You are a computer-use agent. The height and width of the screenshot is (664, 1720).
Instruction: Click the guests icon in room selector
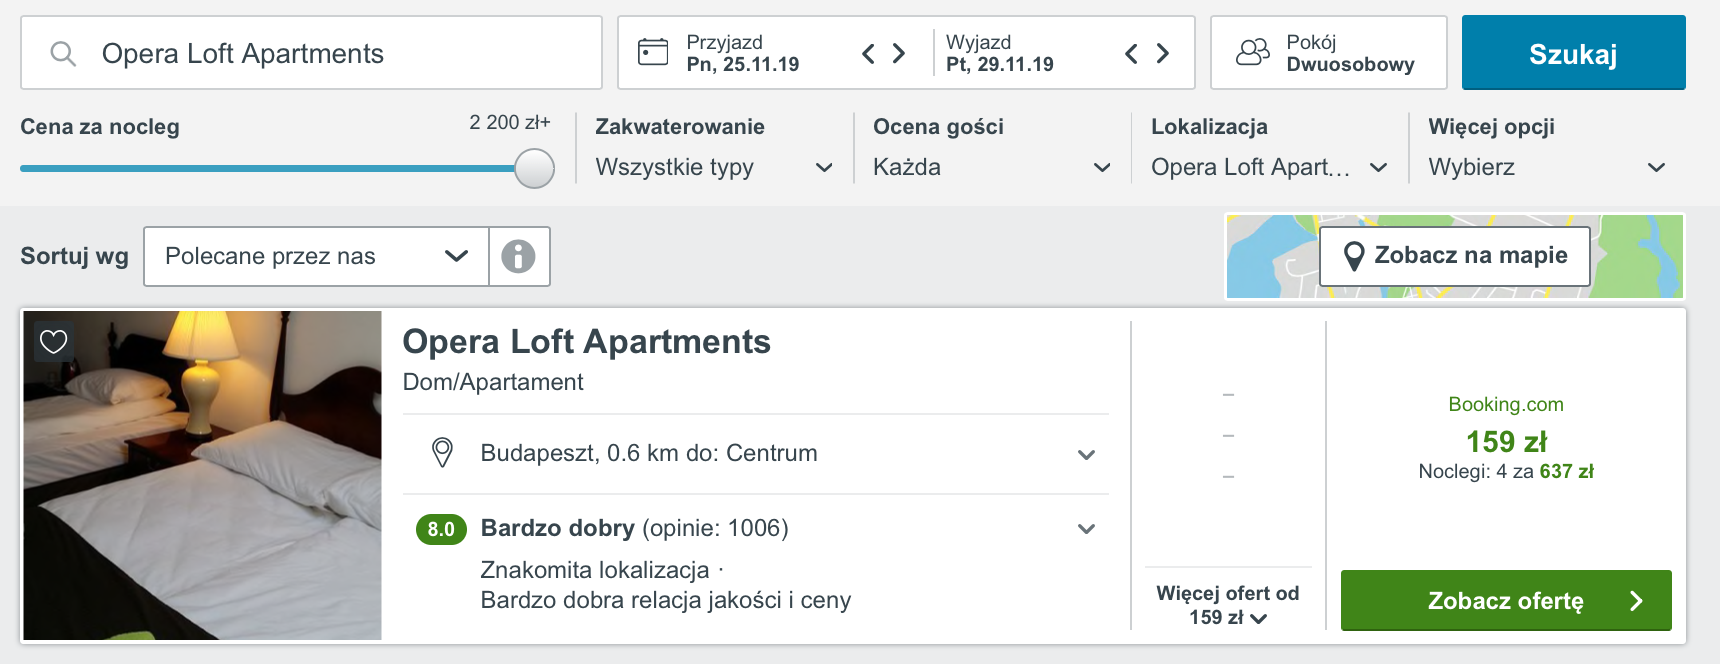1253,52
